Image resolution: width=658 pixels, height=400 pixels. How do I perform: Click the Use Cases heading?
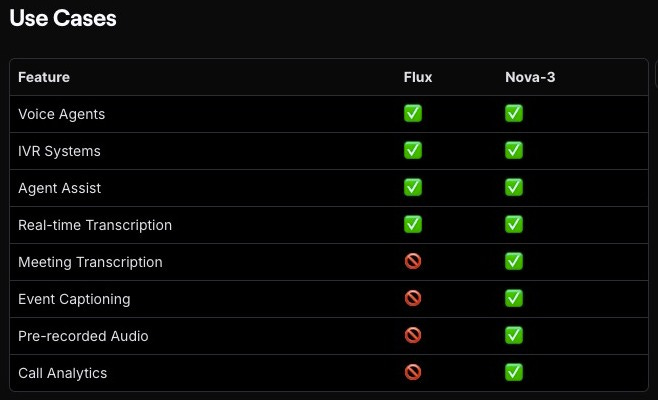tap(63, 18)
